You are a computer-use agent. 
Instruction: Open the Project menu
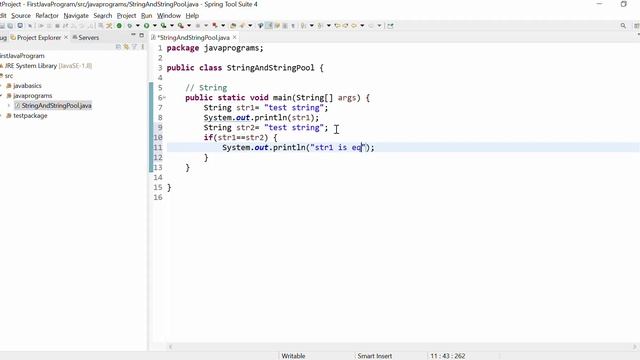point(126,16)
